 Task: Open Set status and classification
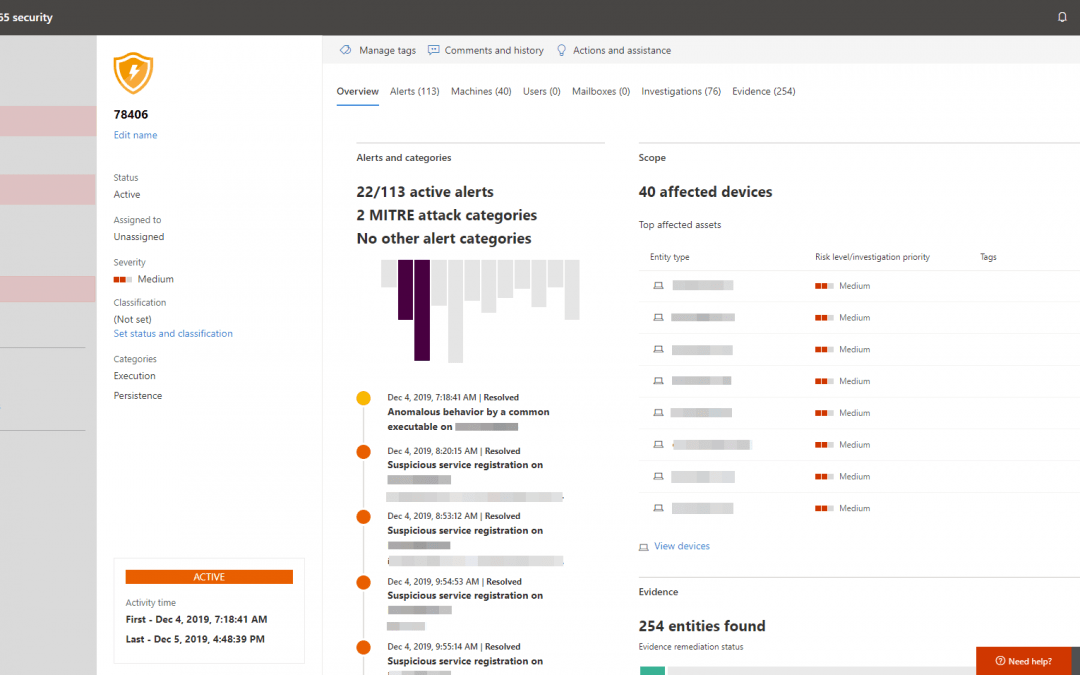click(173, 332)
